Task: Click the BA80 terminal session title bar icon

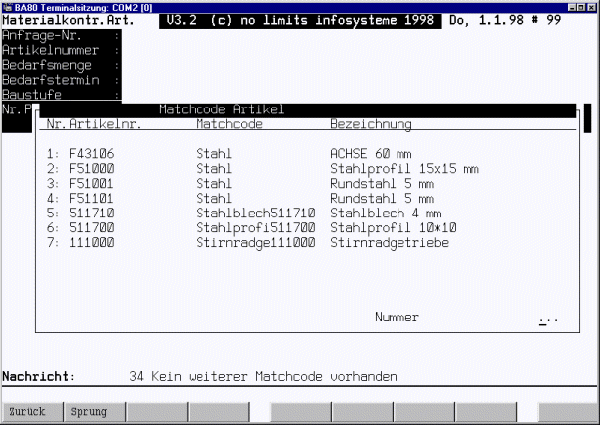Action: coord(8,7)
